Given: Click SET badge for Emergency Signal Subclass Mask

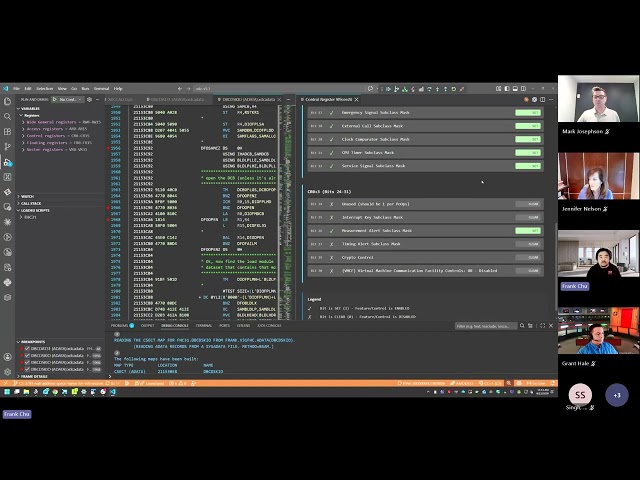Looking at the screenshot, I should tap(528, 113).
